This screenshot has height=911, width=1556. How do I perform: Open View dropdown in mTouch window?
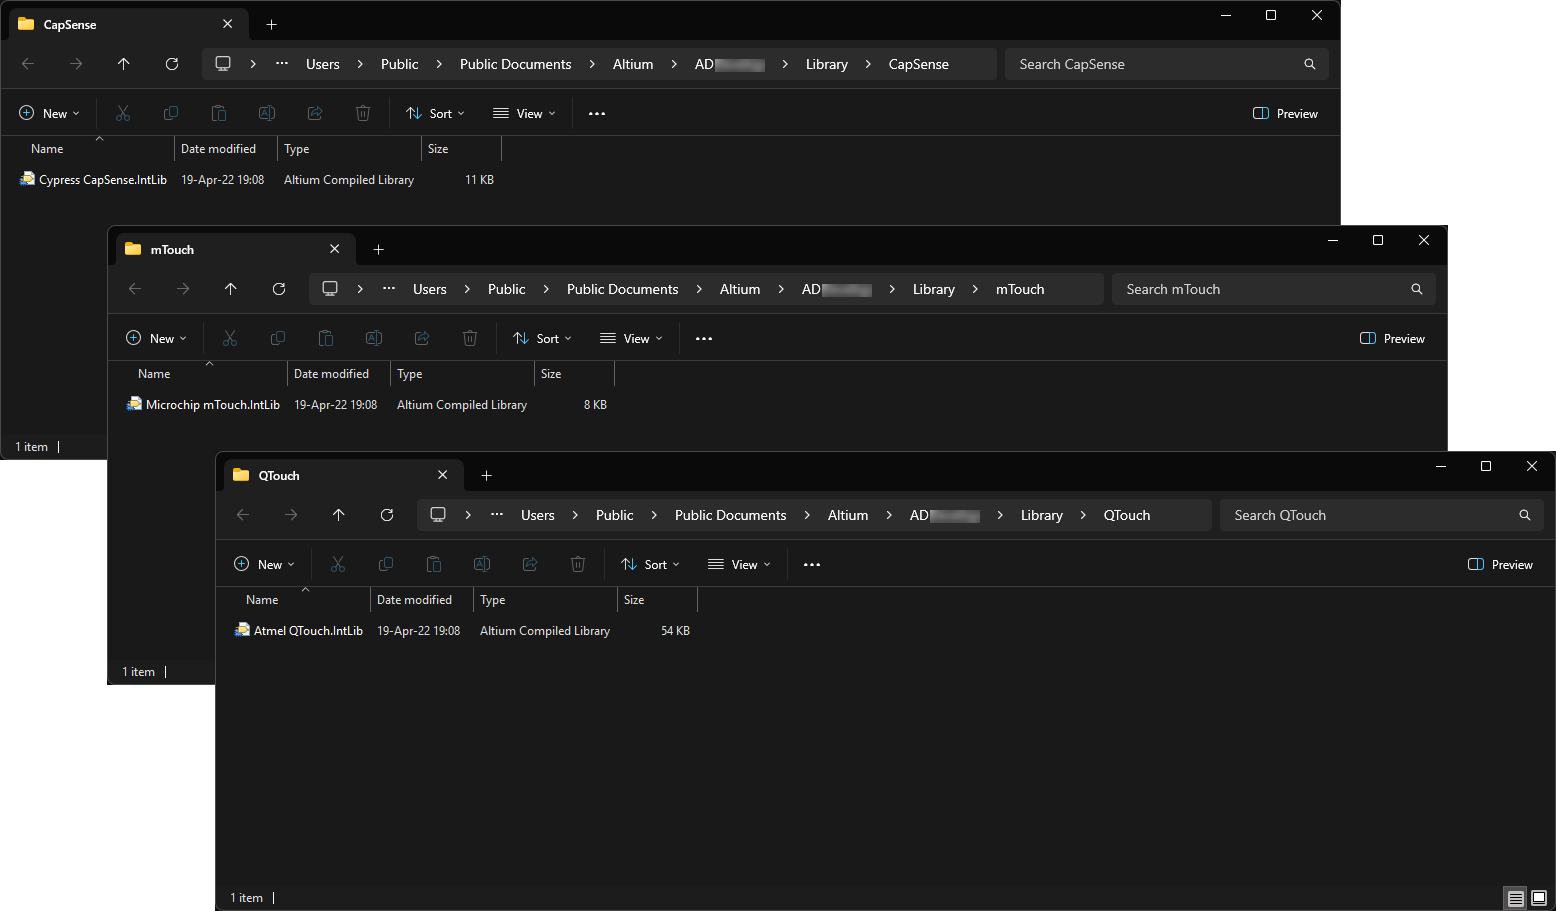pyautogui.click(x=631, y=339)
